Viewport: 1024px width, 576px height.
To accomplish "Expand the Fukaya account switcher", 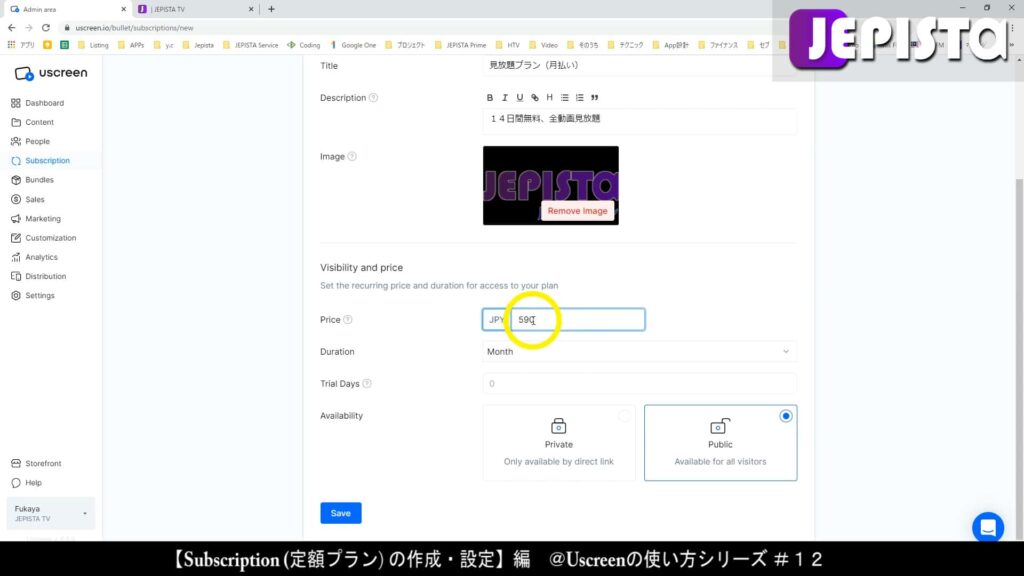I will click(x=50, y=513).
